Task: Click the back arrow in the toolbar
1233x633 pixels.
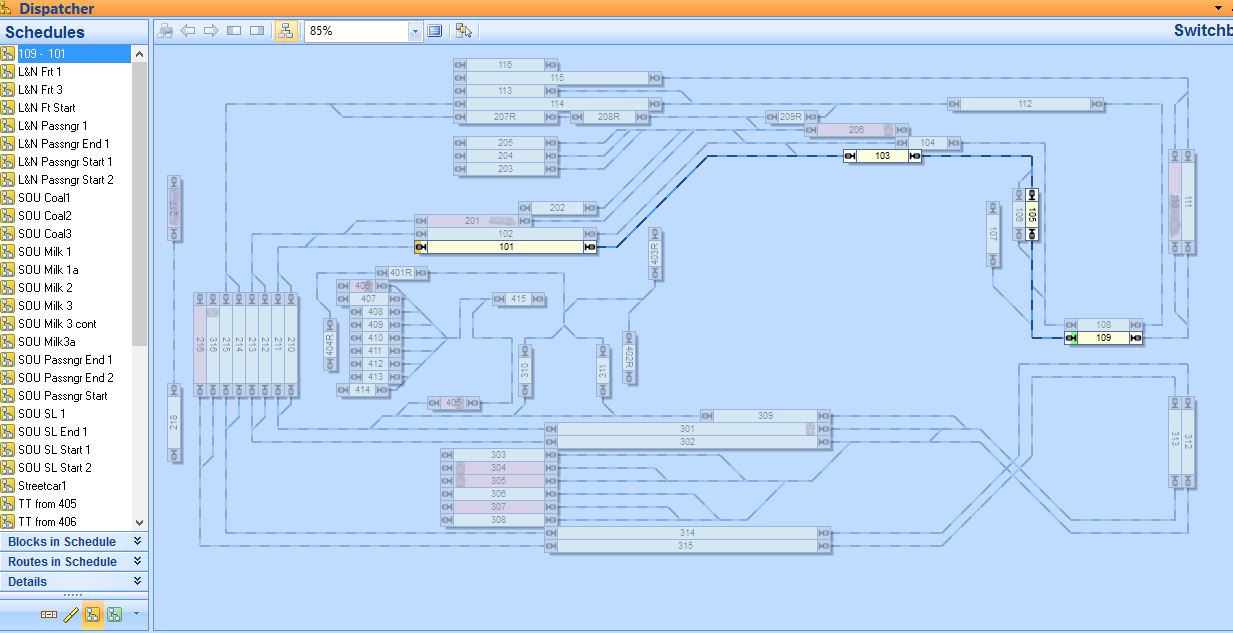Action: 188,31
